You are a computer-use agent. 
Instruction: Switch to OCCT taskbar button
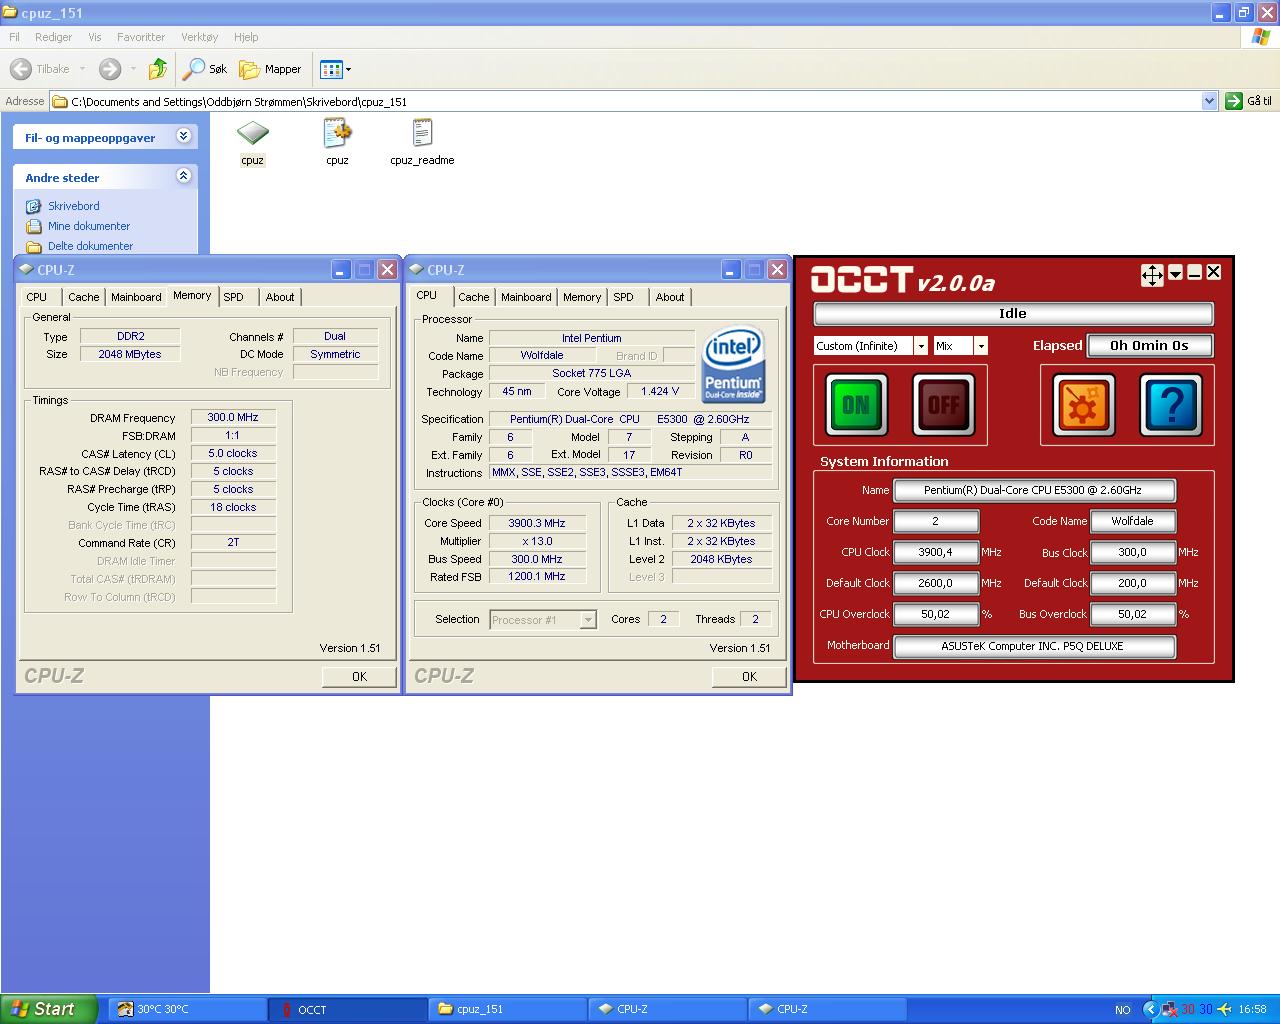click(347, 1009)
